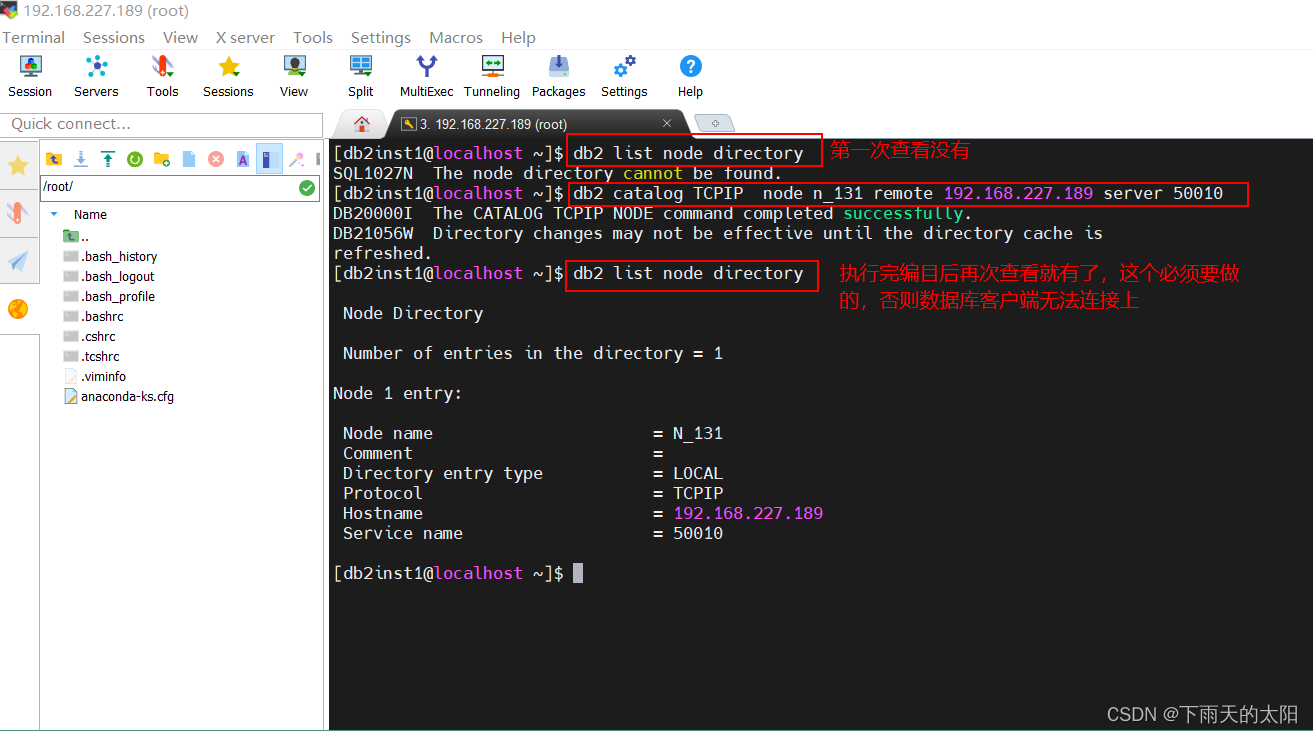
Task: Select the .cshrc file
Action: click(89, 337)
